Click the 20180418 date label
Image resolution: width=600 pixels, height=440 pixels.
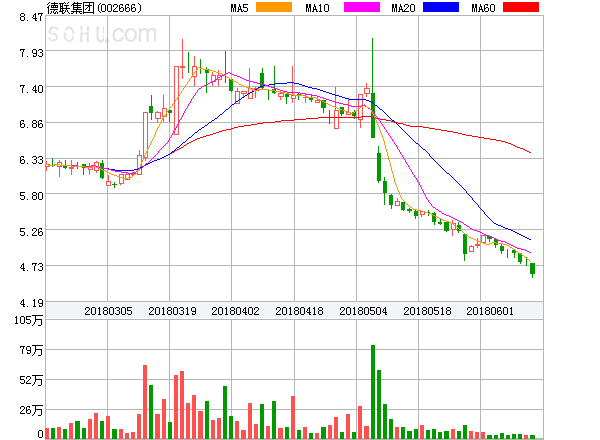[x=299, y=311]
